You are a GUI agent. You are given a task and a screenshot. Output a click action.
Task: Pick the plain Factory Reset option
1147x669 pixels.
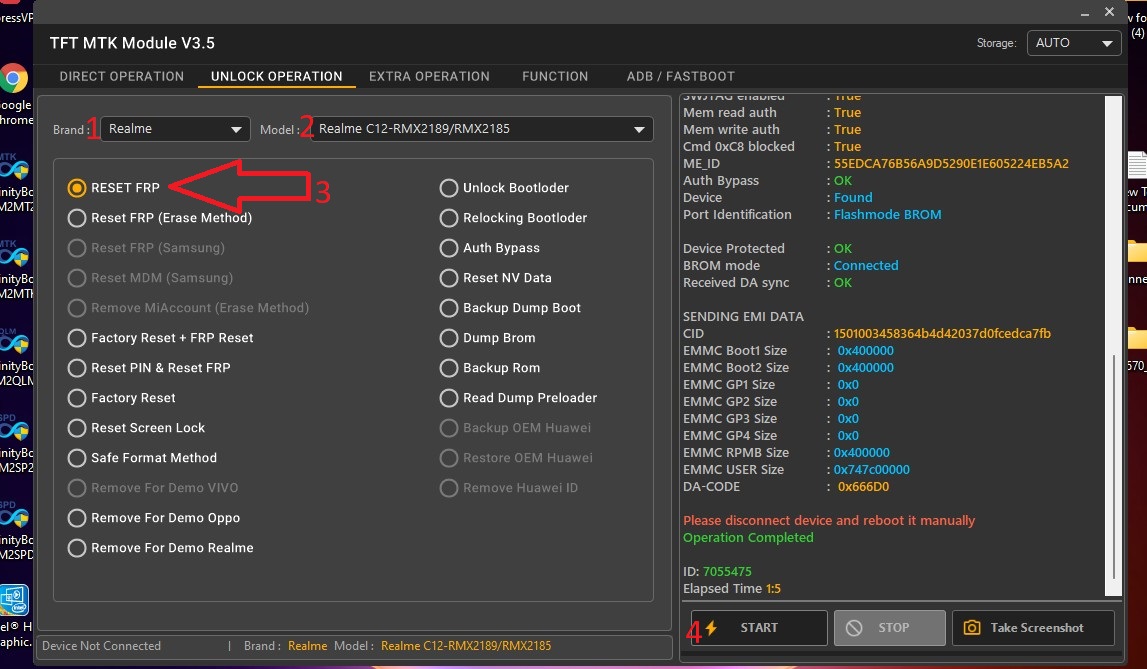[x=77, y=398]
